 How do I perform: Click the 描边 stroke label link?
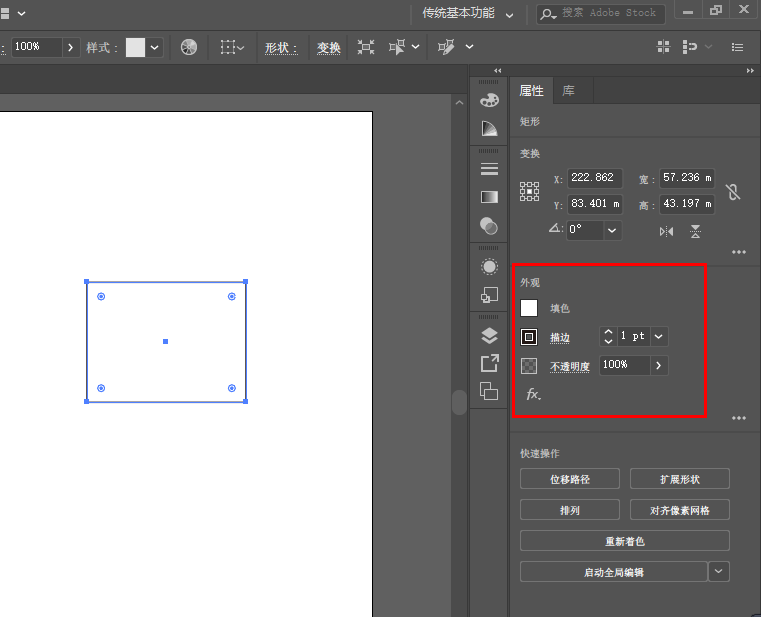click(x=560, y=337)
